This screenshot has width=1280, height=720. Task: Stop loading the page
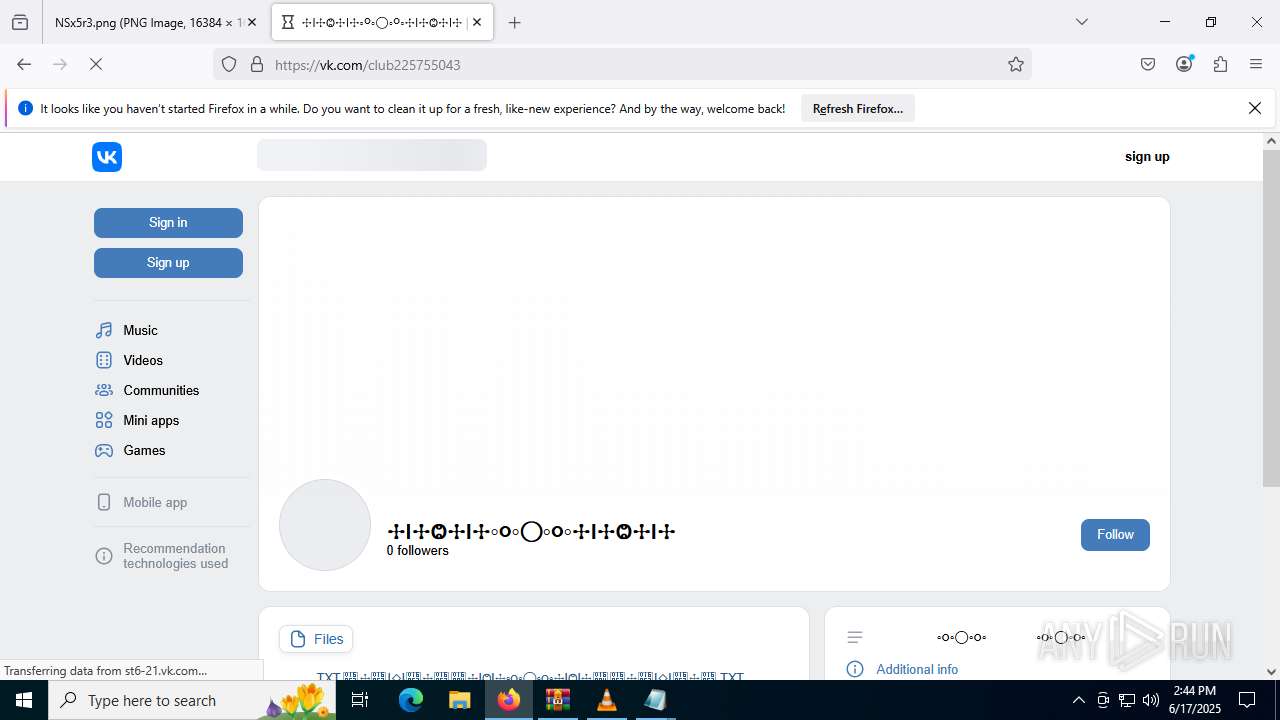(96, 64)
